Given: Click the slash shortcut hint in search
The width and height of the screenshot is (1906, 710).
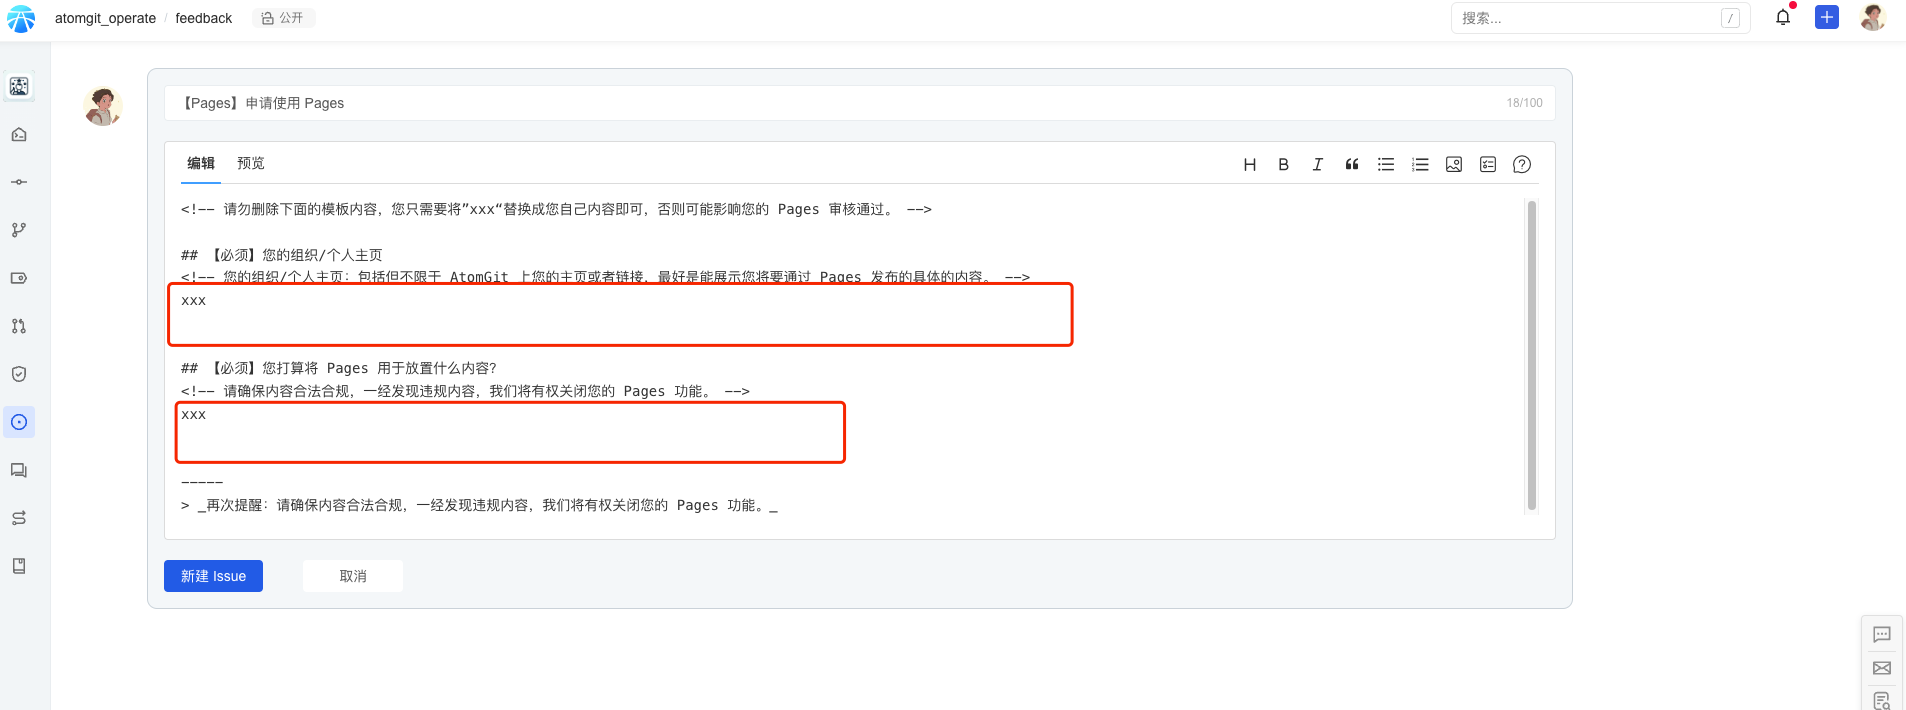Looking at the screenshot, I should point(1730,18).
